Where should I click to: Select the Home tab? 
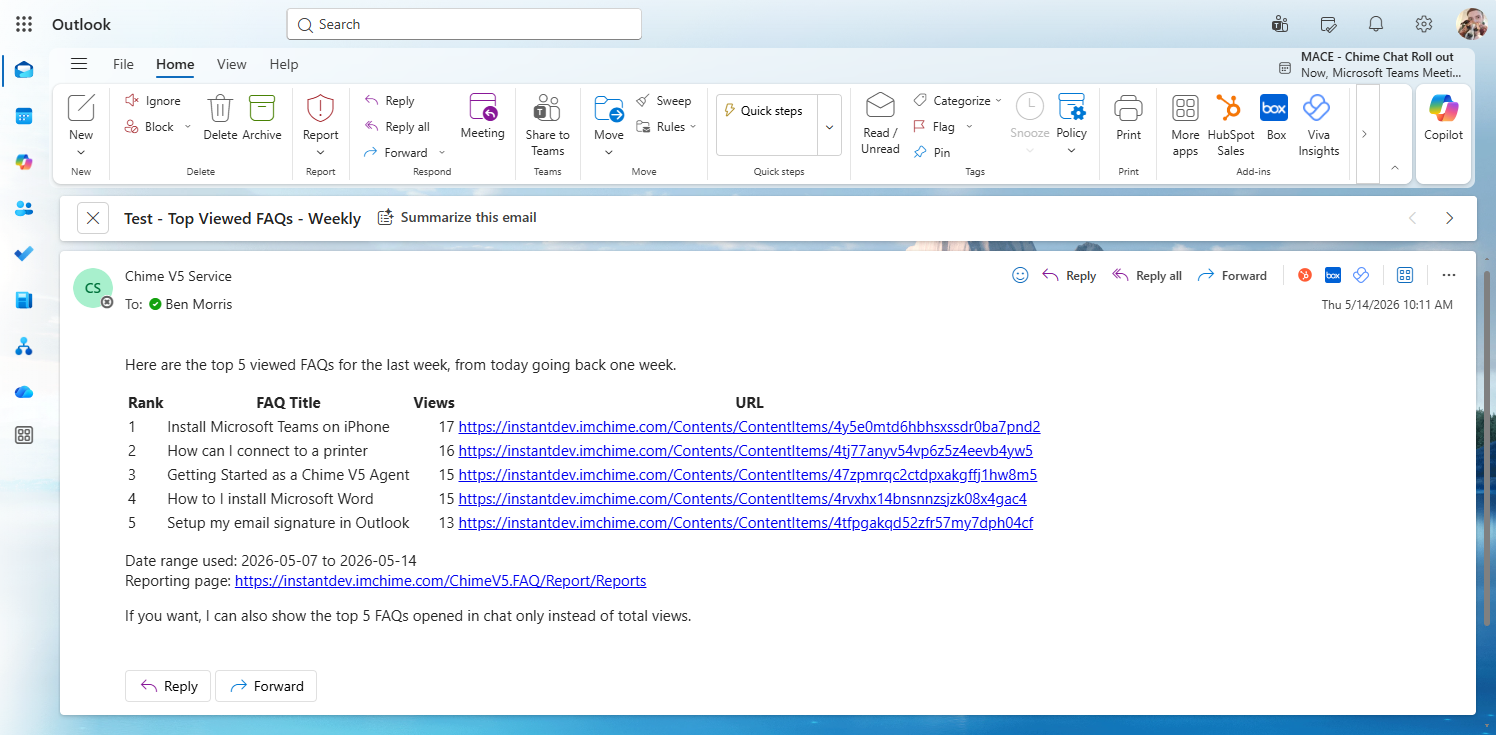tap(175, 64)
